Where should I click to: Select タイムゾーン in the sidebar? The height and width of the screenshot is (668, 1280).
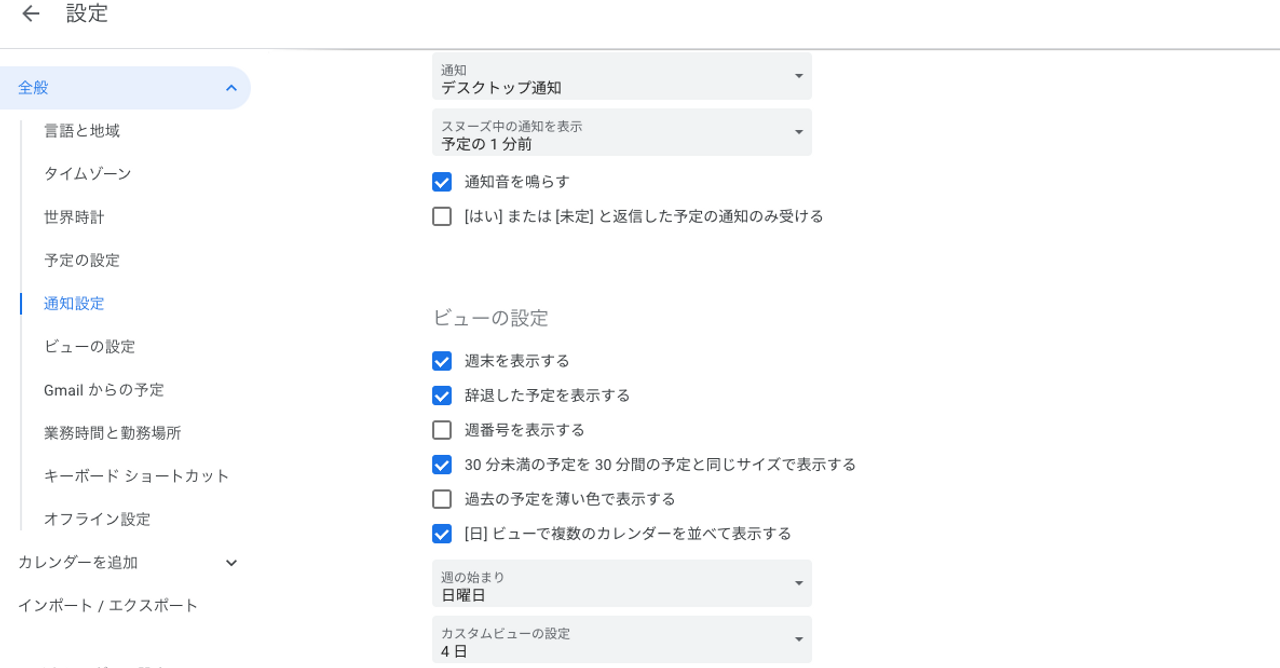[x=88, y=174]
